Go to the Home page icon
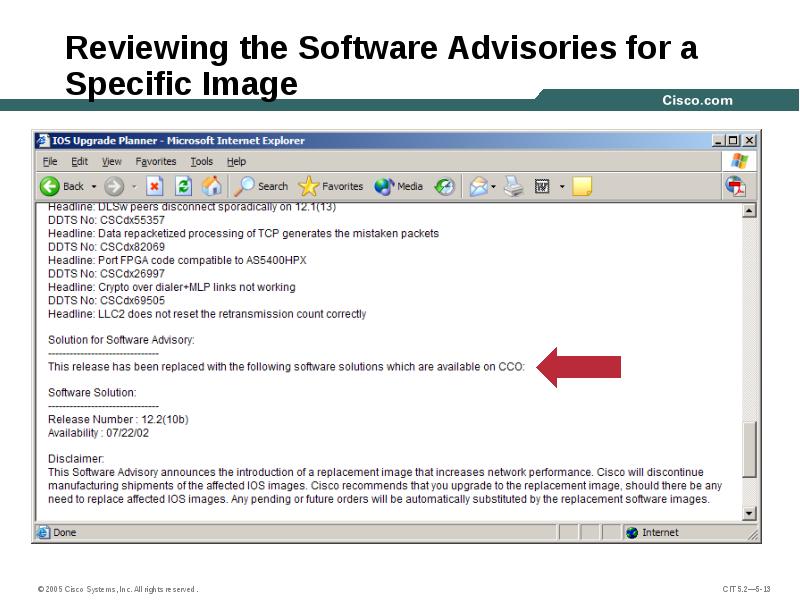 (x=211, y=186)
